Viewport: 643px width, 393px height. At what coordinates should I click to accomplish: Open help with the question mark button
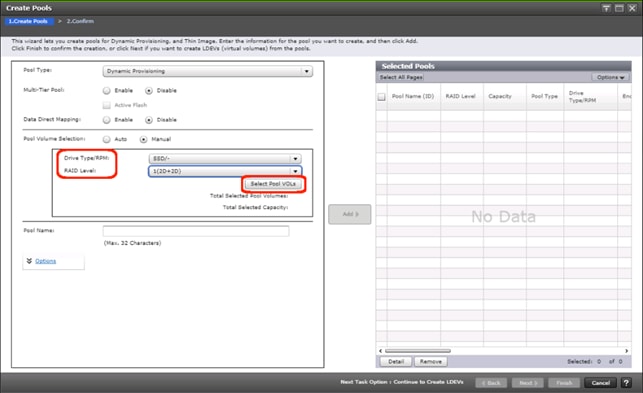tap(626, 383)
